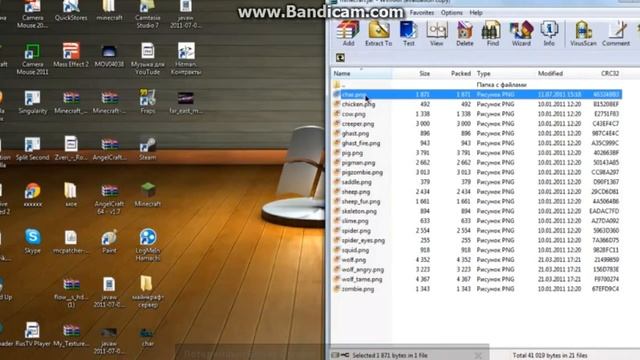Select cow.png in the archive list
The height and width of the screenshot is (360, 640).
coord(477,114)
